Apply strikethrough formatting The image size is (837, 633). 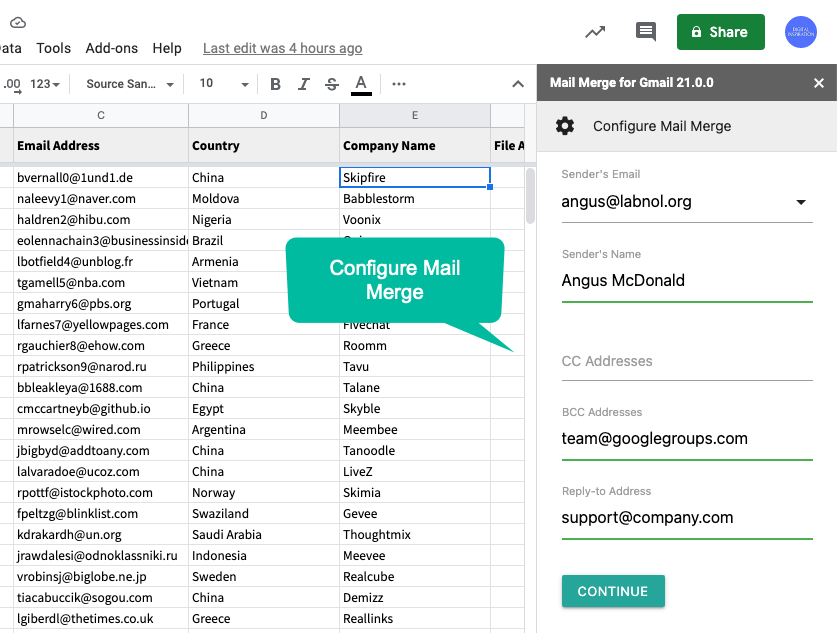[x=330, y=85]
